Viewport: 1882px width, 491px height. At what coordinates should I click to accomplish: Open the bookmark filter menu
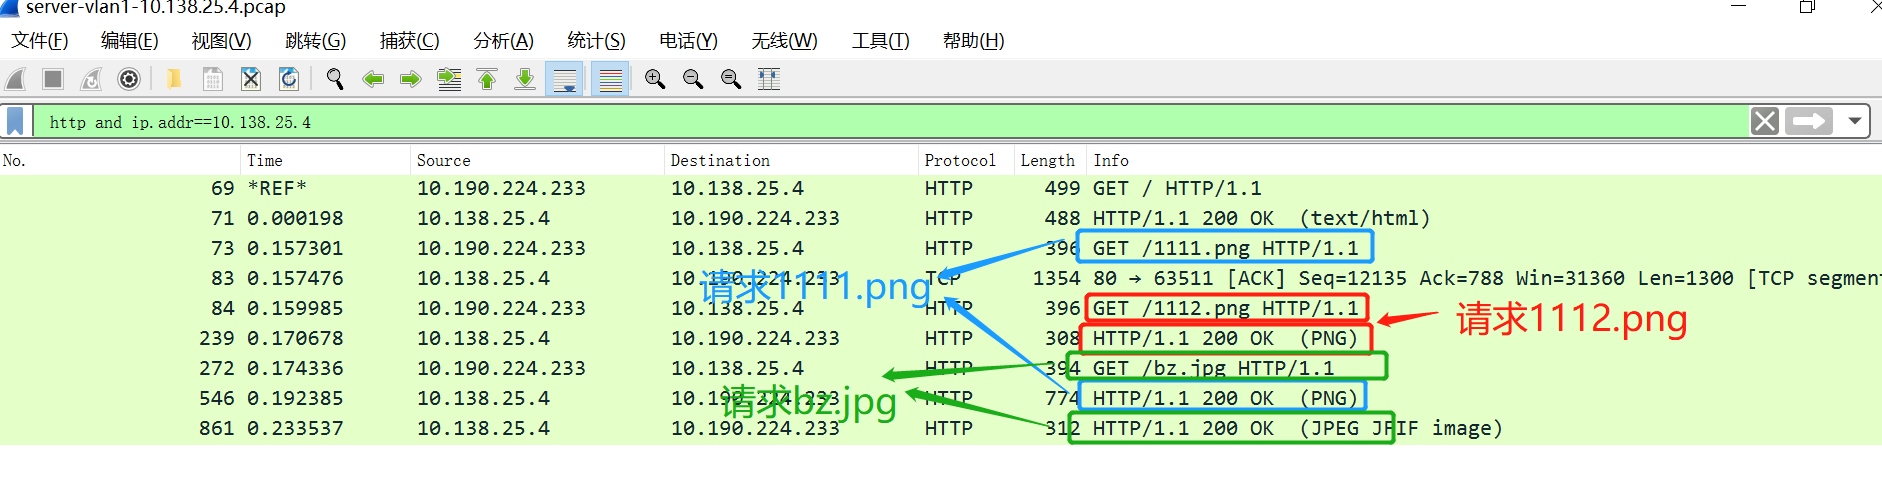[x=15, y=121]
